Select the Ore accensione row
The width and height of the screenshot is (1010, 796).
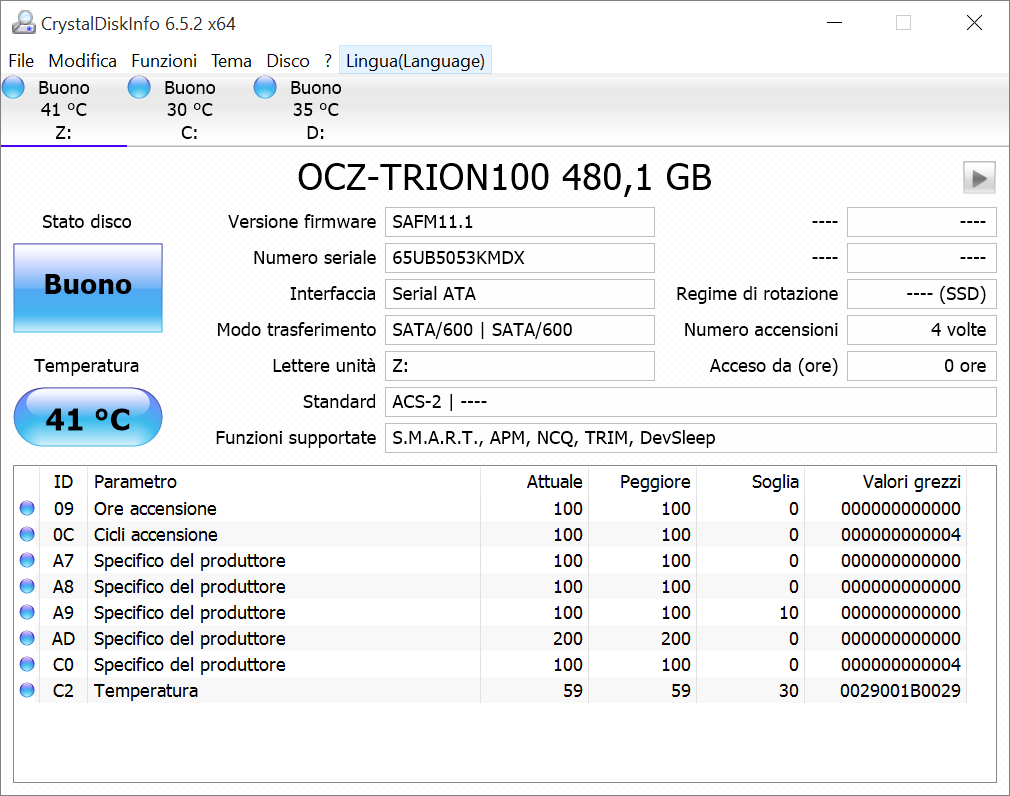(x=490, y=508)
